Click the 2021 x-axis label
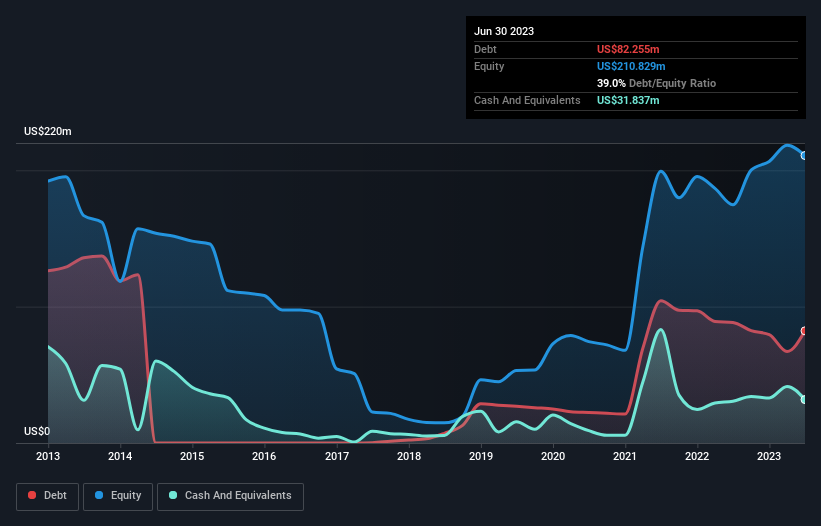The width and height of the screenshot is (821, 526). 625,456
